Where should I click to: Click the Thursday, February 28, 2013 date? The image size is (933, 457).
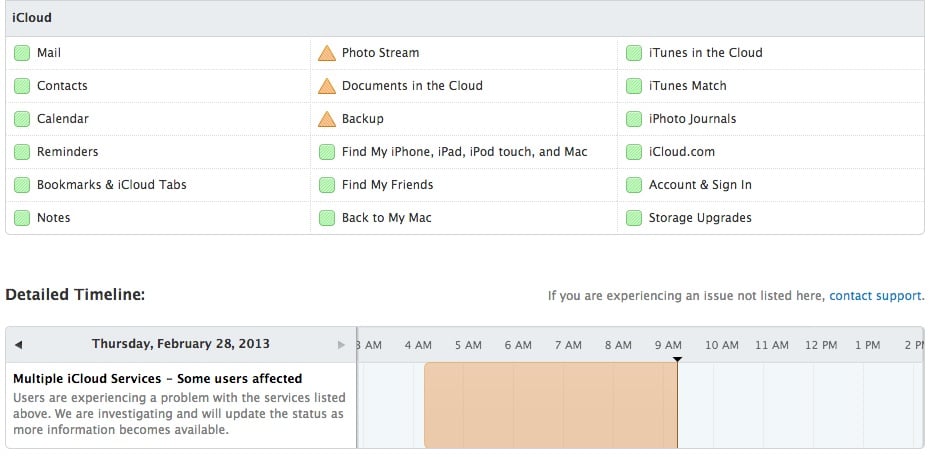[180, 344]
